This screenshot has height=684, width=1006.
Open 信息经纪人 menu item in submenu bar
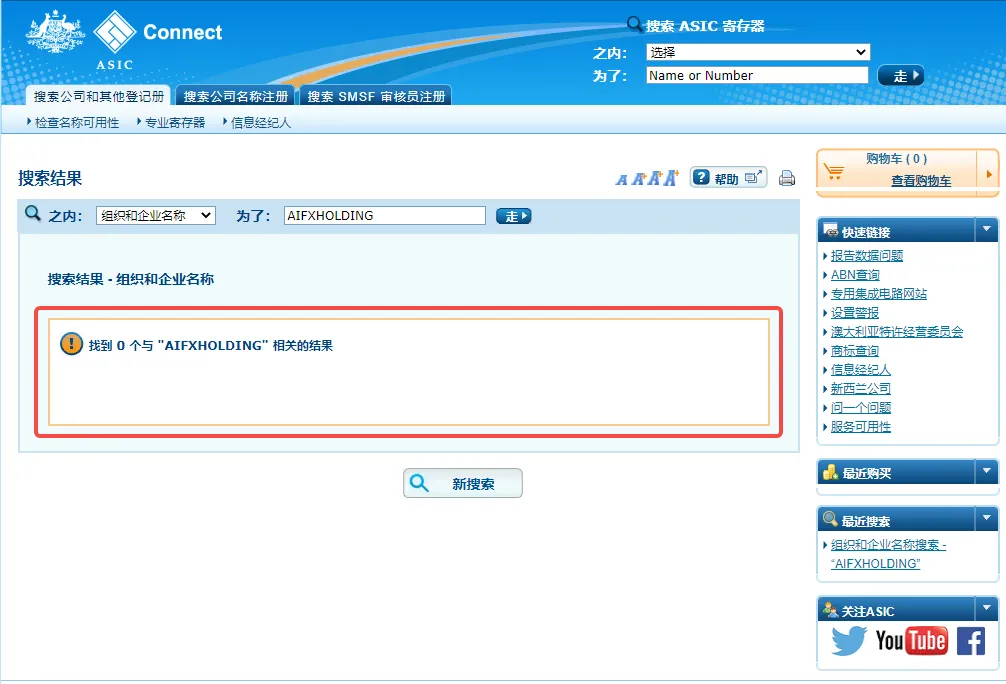pyautogui.click(x=260, y=123)
